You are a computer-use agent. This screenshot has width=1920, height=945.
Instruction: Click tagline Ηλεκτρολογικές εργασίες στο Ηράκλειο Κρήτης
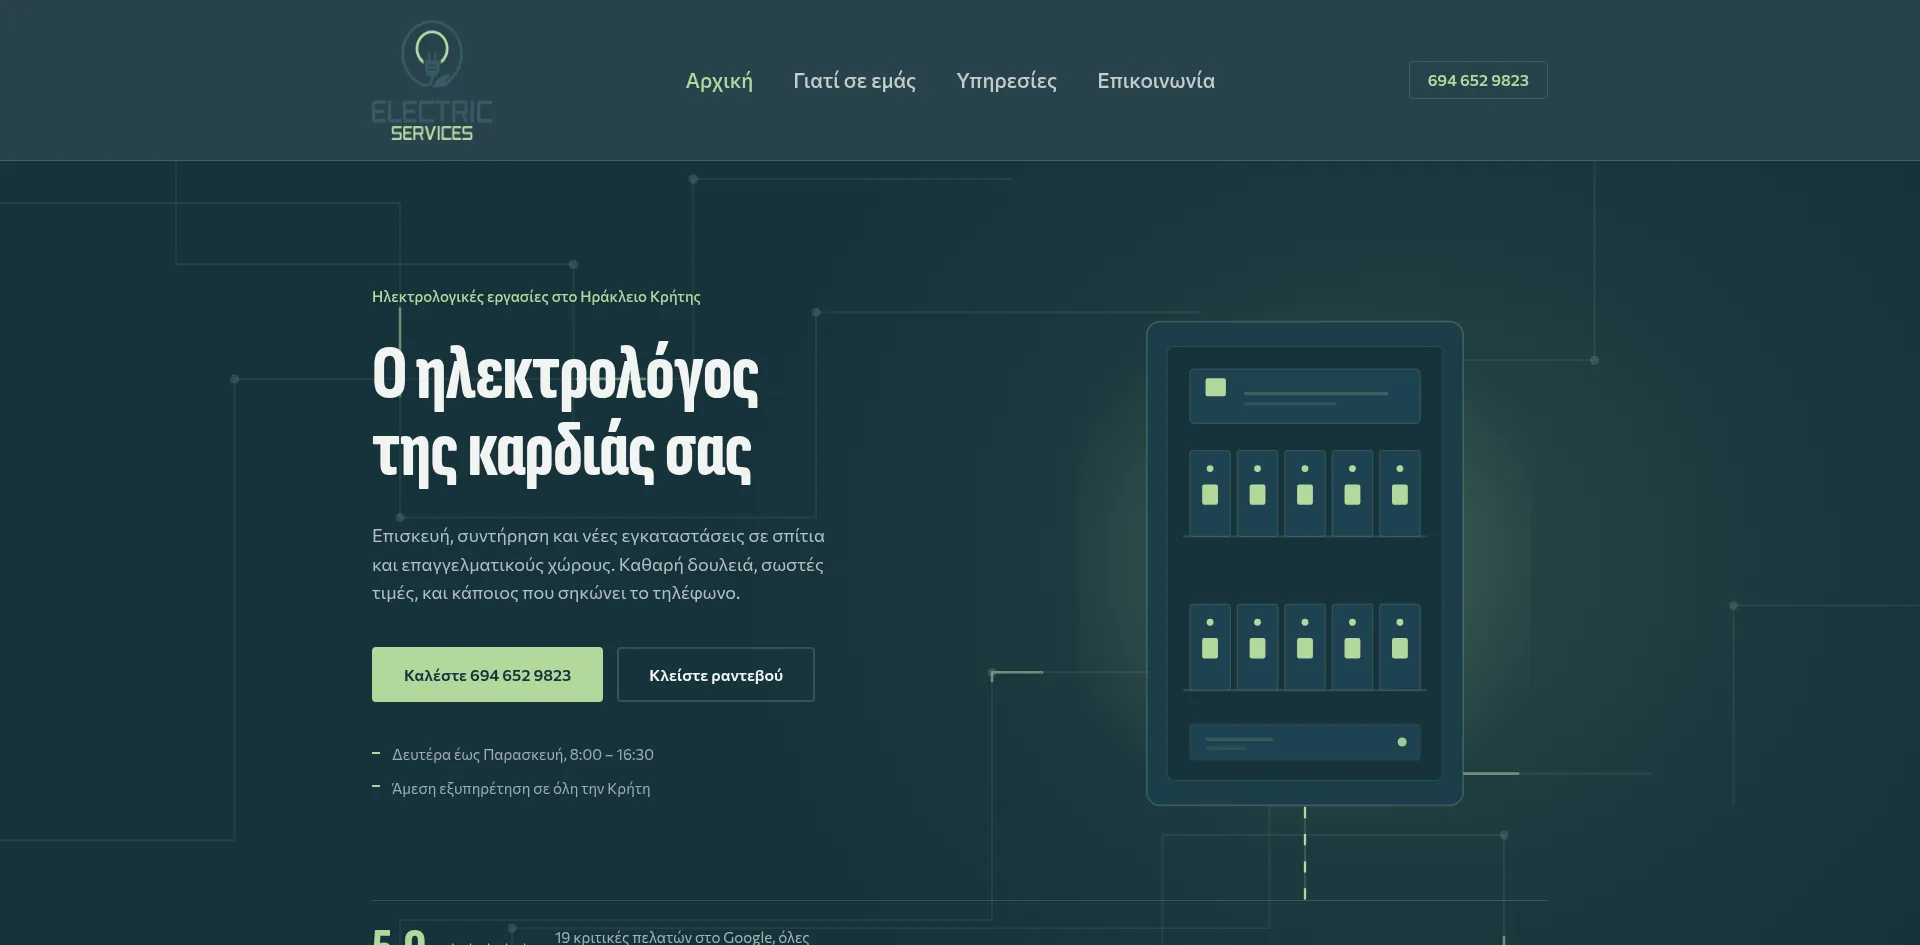point(536,297)
